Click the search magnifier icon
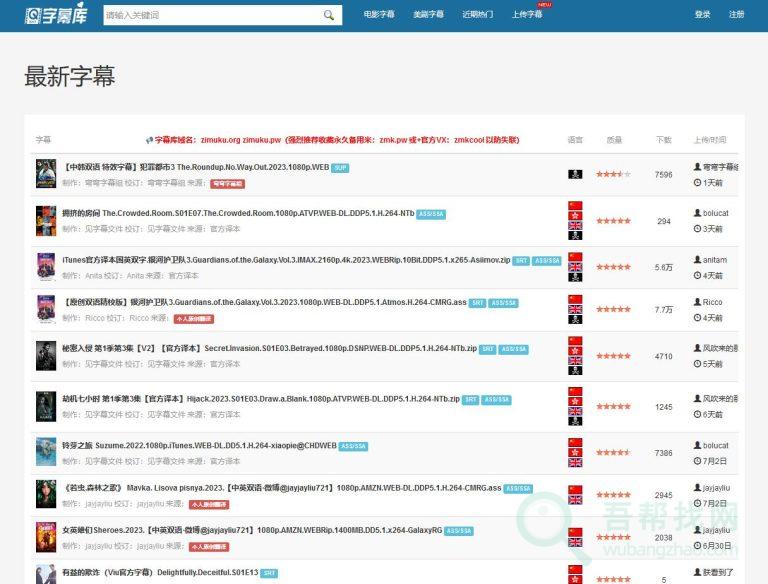 (329, 15)
